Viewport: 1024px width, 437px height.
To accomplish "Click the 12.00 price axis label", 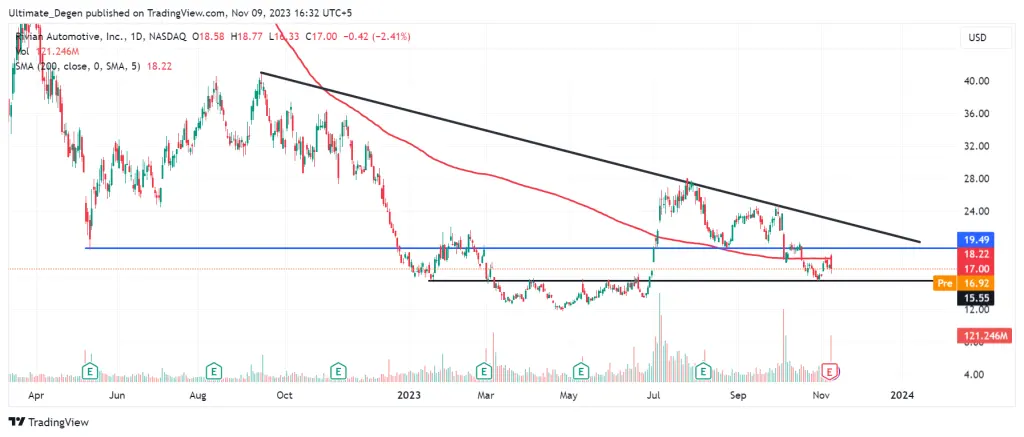I will (x=978, y=310).
